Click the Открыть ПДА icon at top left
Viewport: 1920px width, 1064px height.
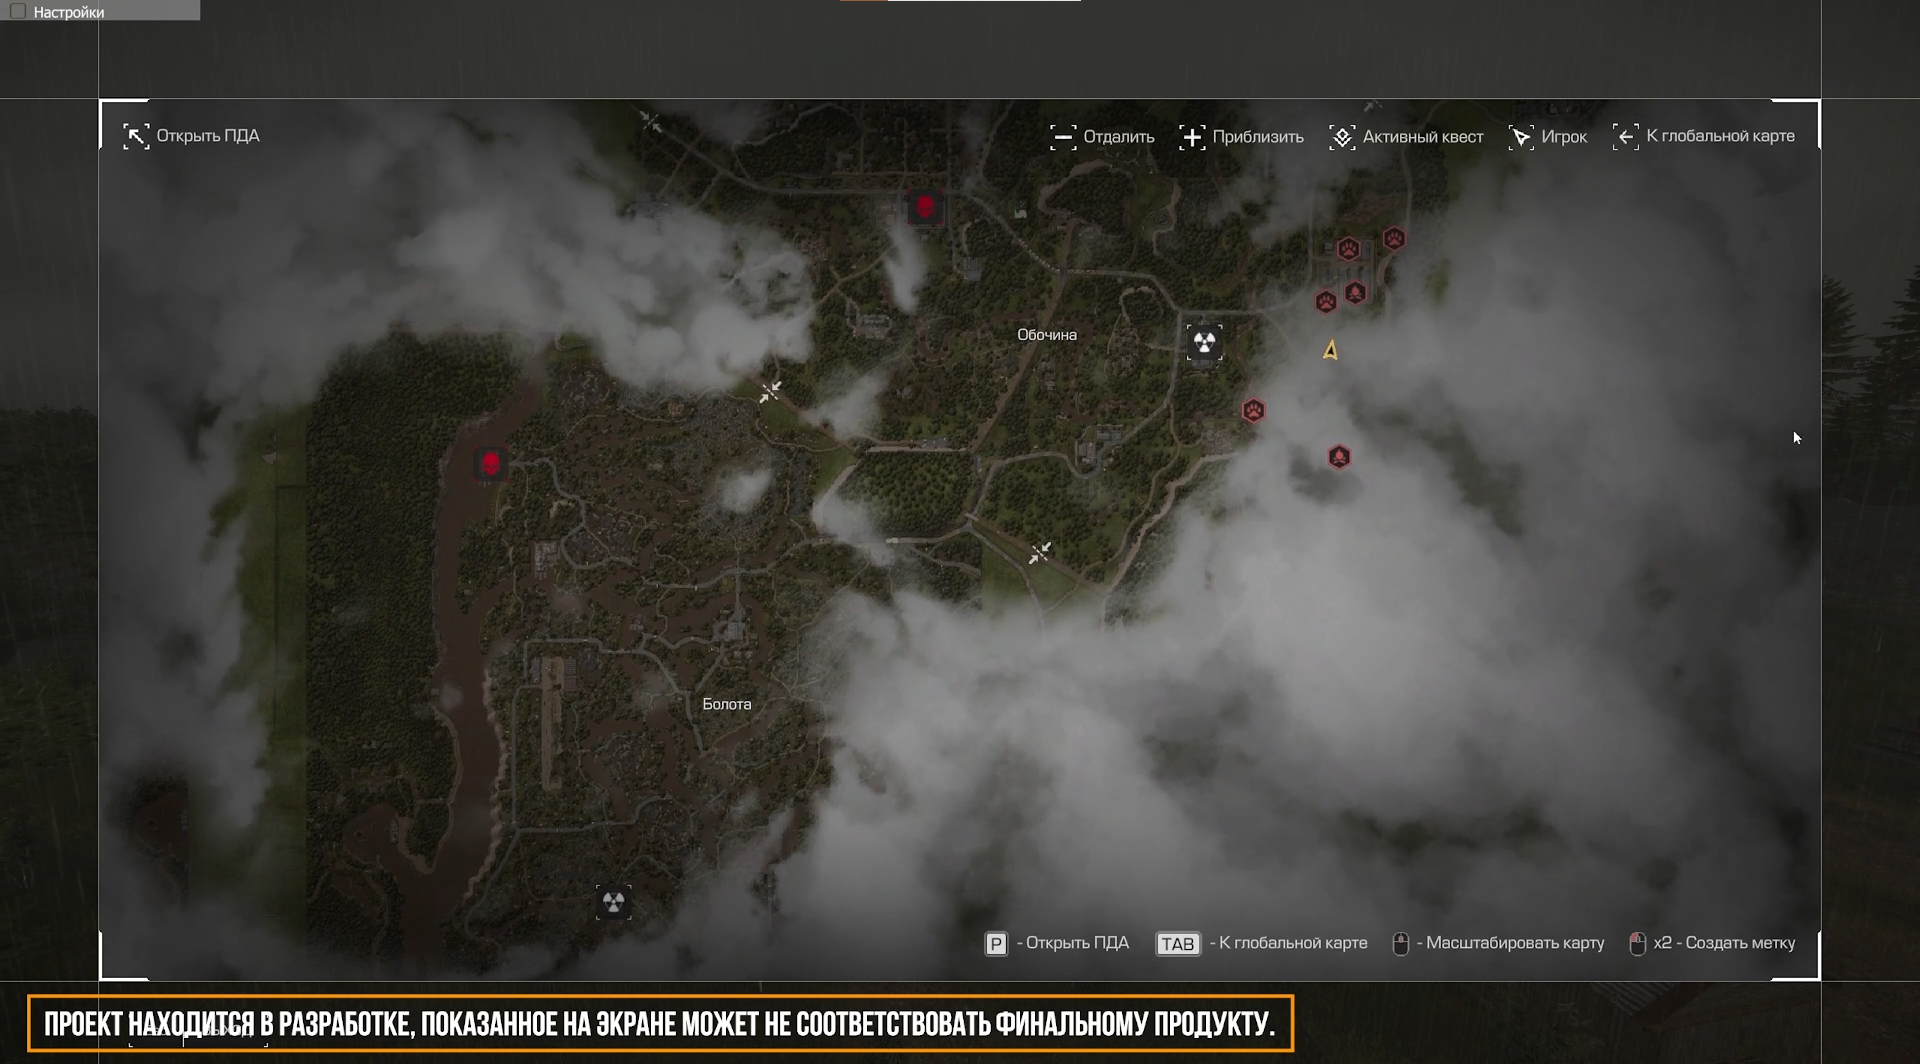(136, 136)
